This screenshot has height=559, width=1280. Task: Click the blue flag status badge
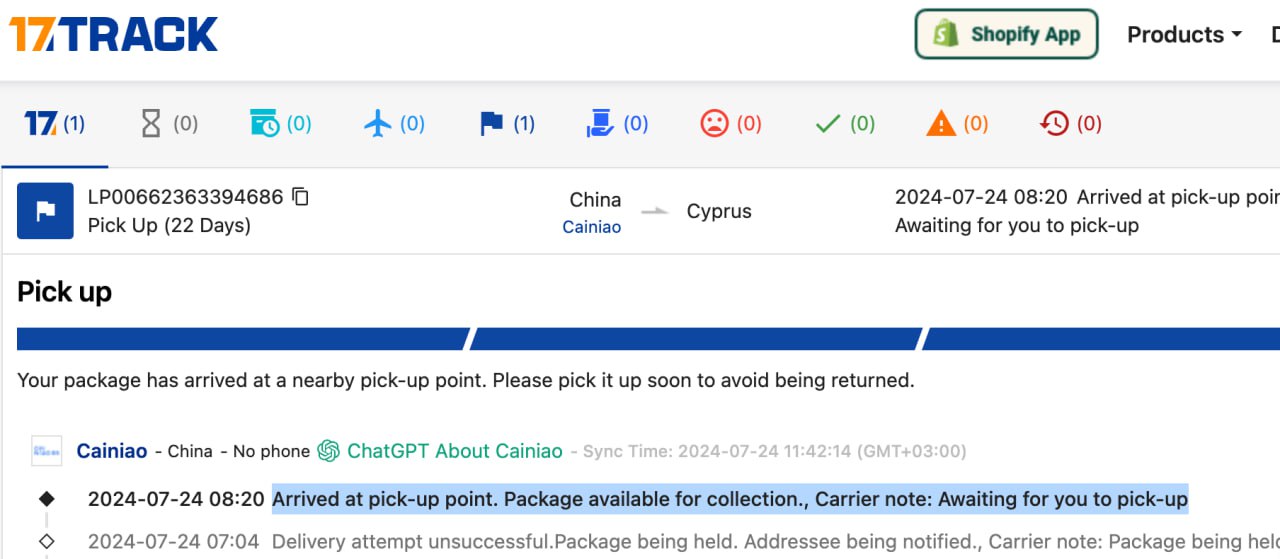click(x=45, y=211)
